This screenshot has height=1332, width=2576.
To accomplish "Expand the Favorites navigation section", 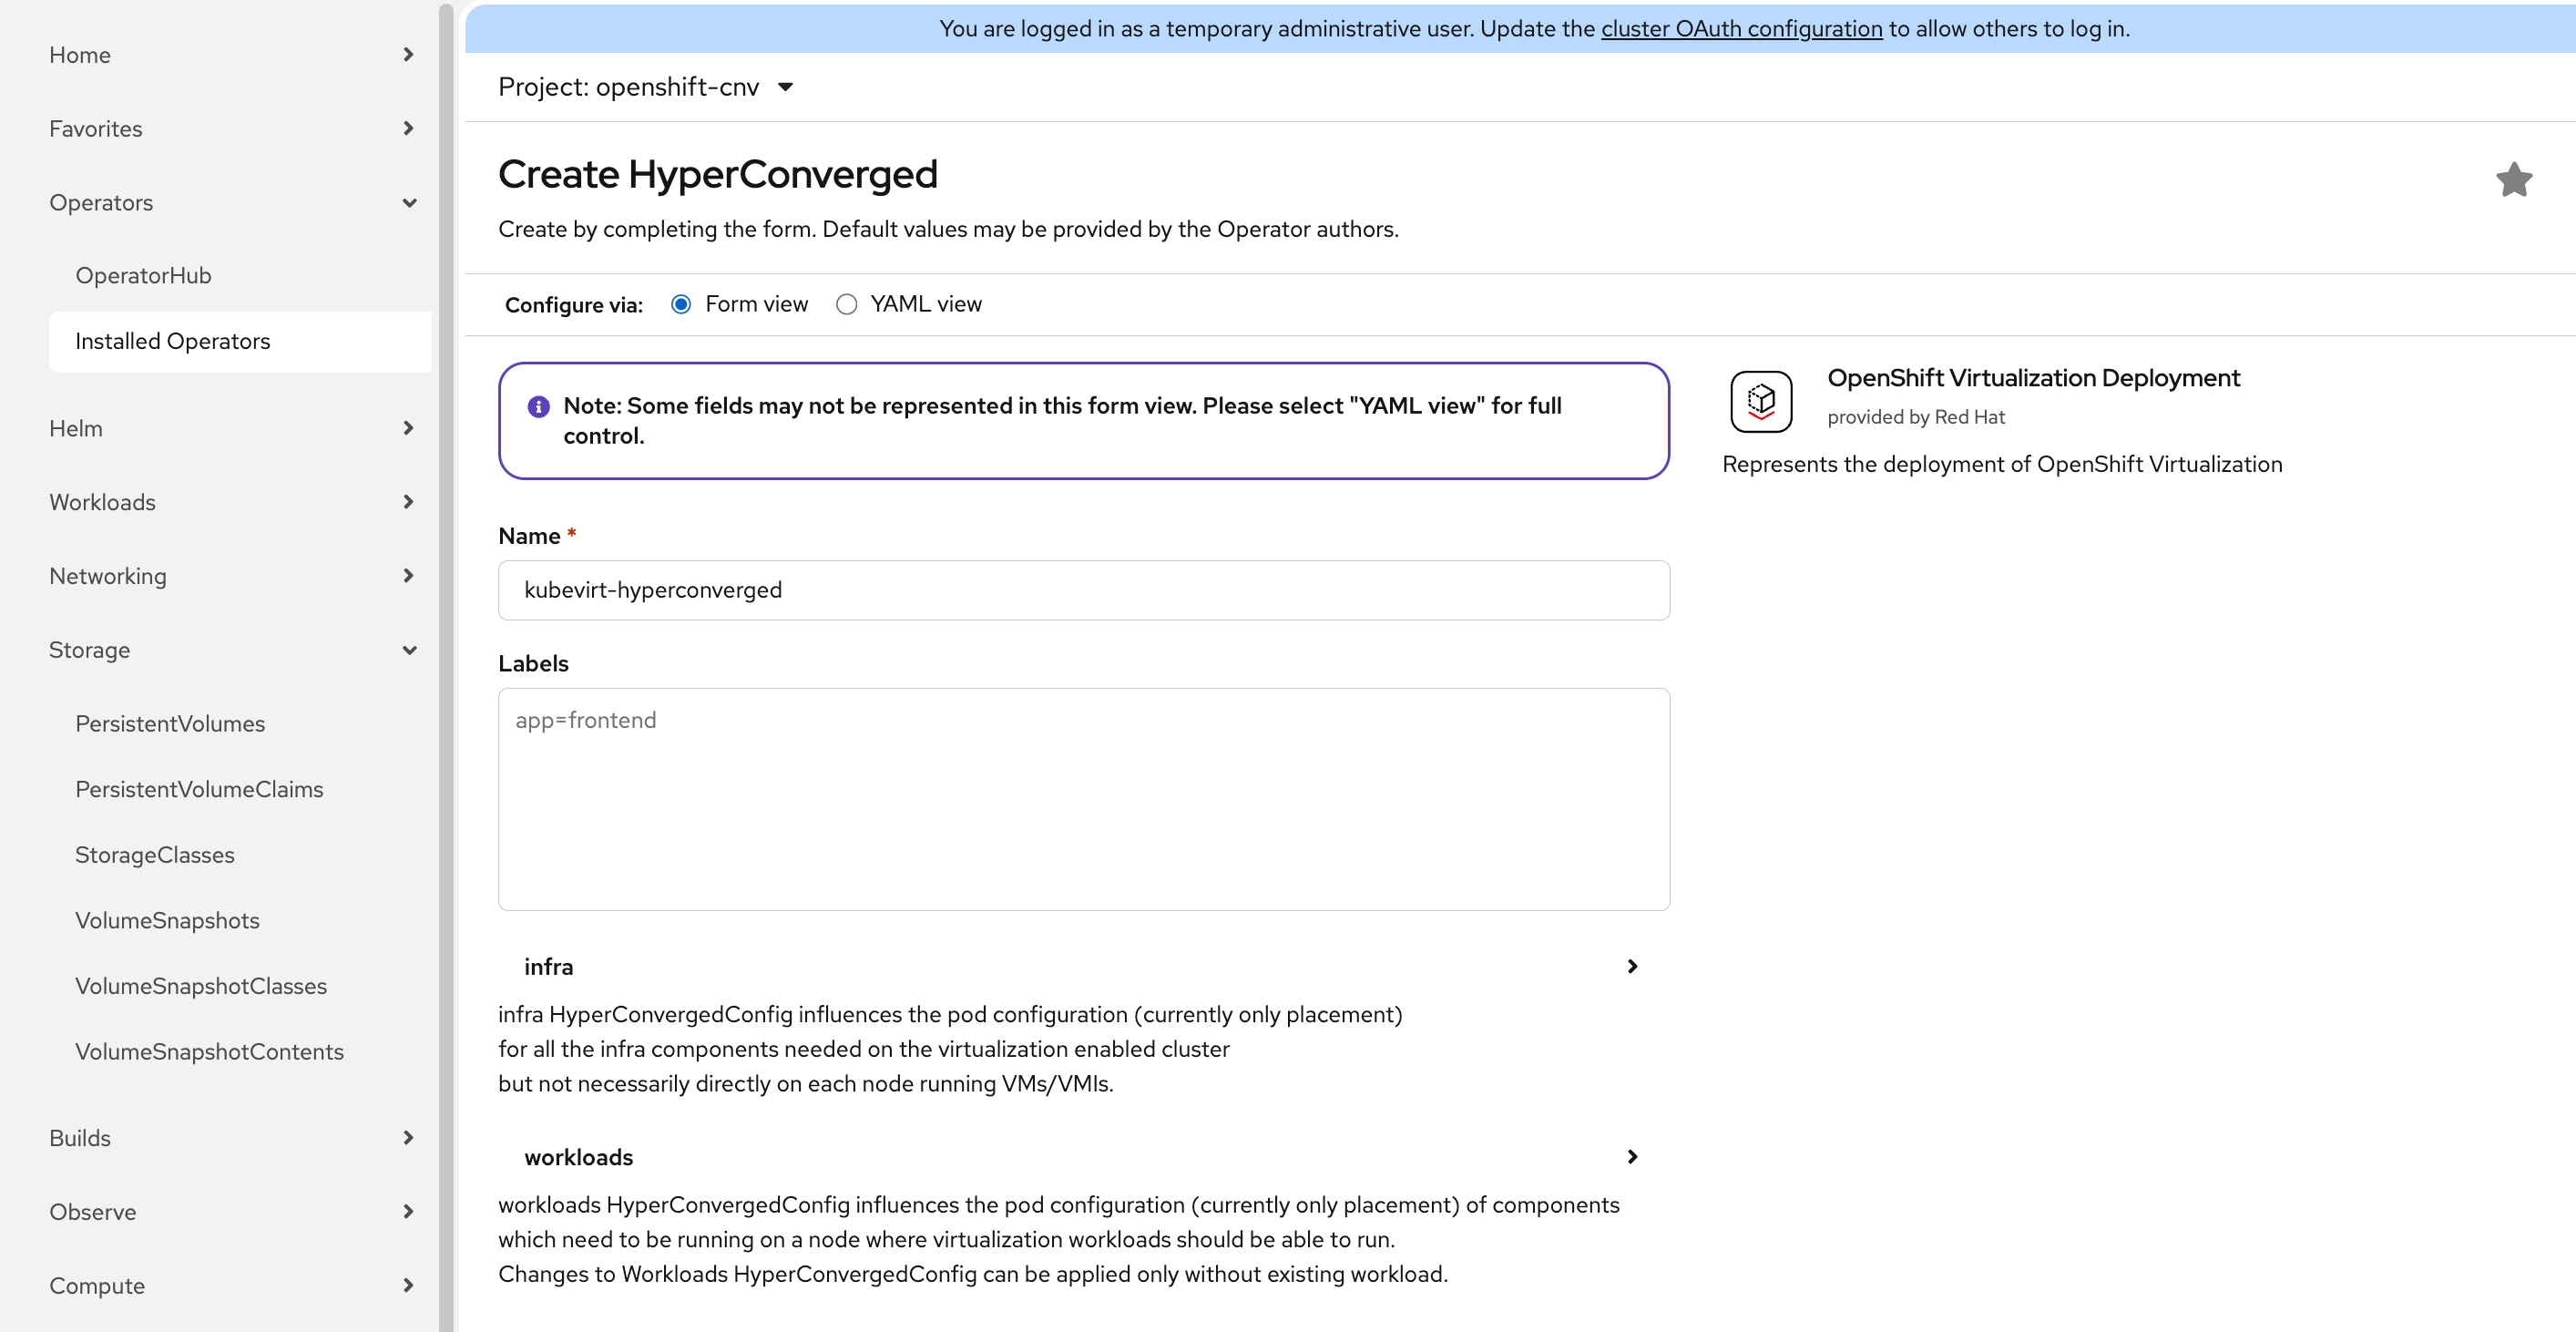I will coord(232,128).
